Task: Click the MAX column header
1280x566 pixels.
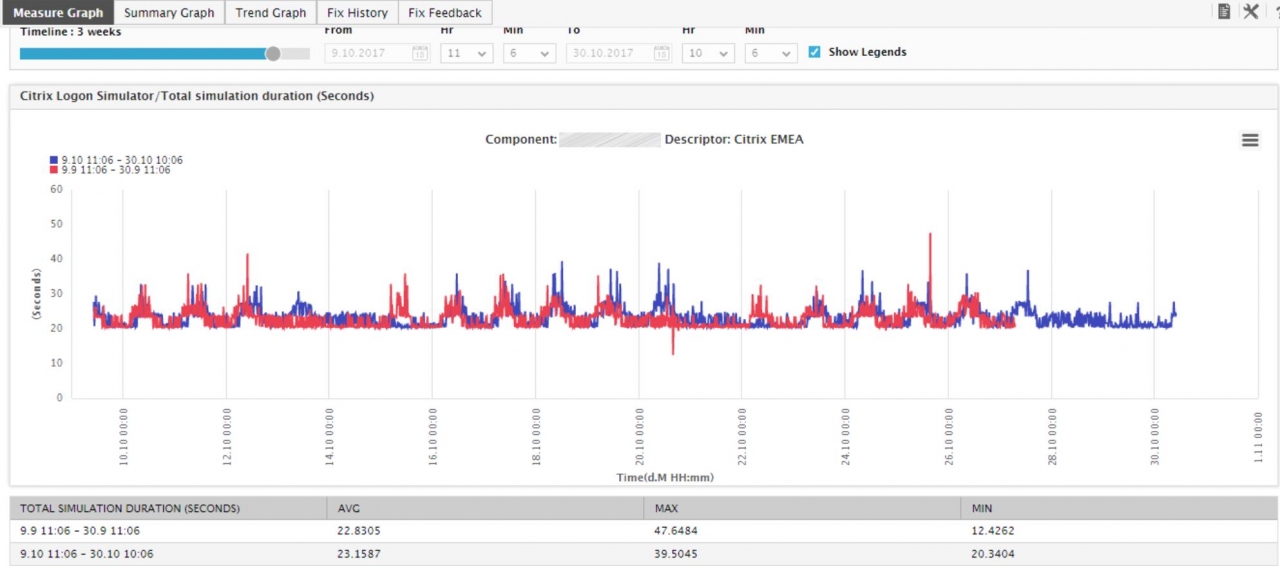Action: pos(801,508)
